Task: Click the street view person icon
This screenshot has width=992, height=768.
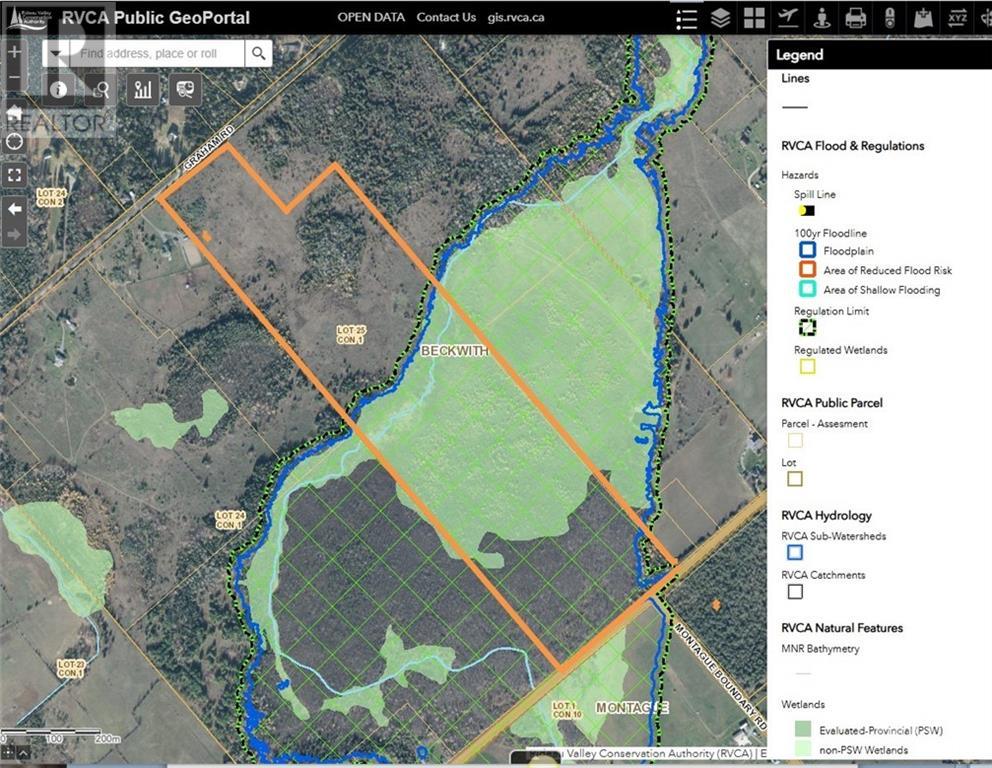Action: tap(822, 18)
